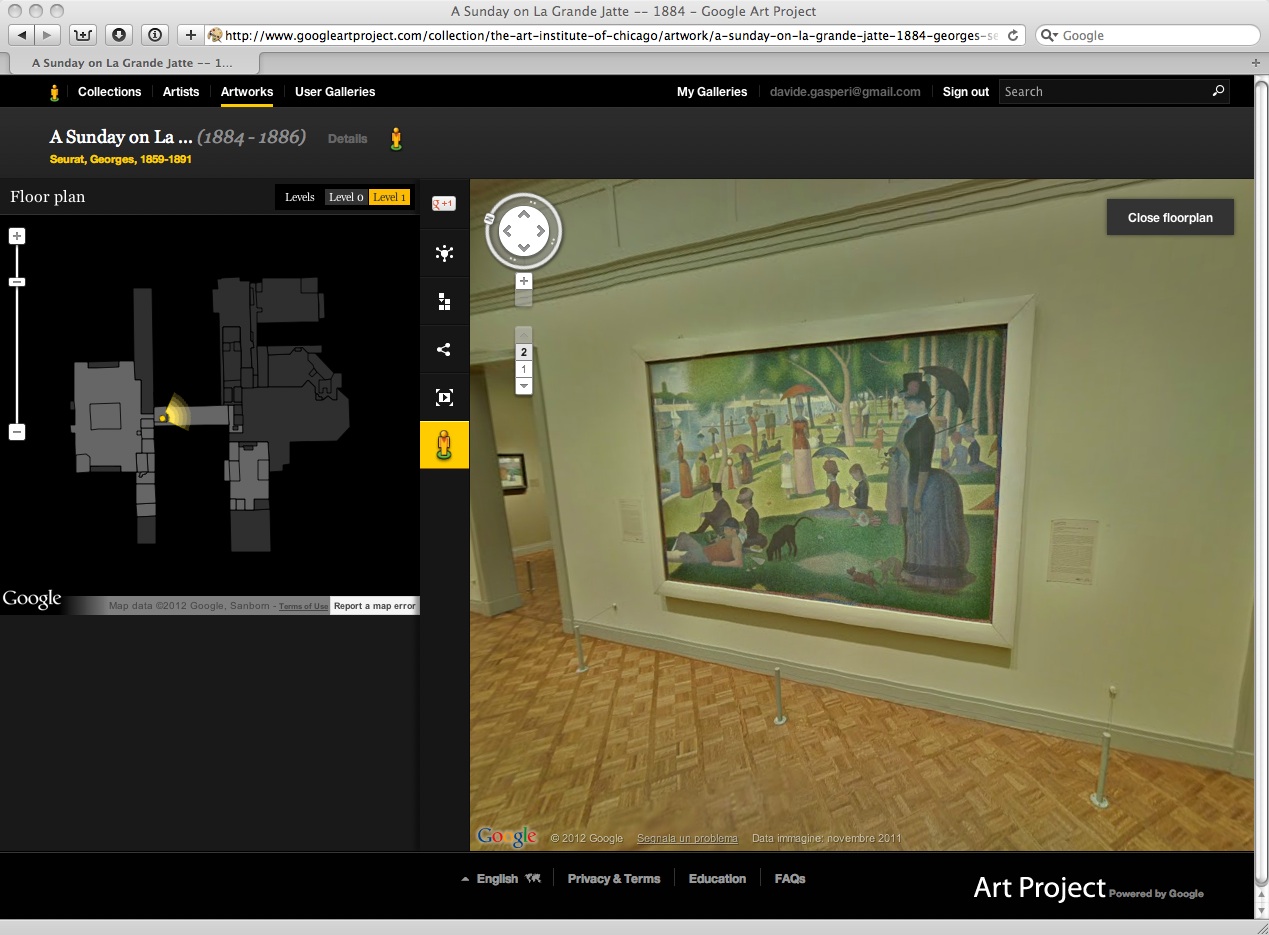Open FAQs footer link
Image resolution: width=1269 pixels, height=935 pixels.
click(790, 879)
